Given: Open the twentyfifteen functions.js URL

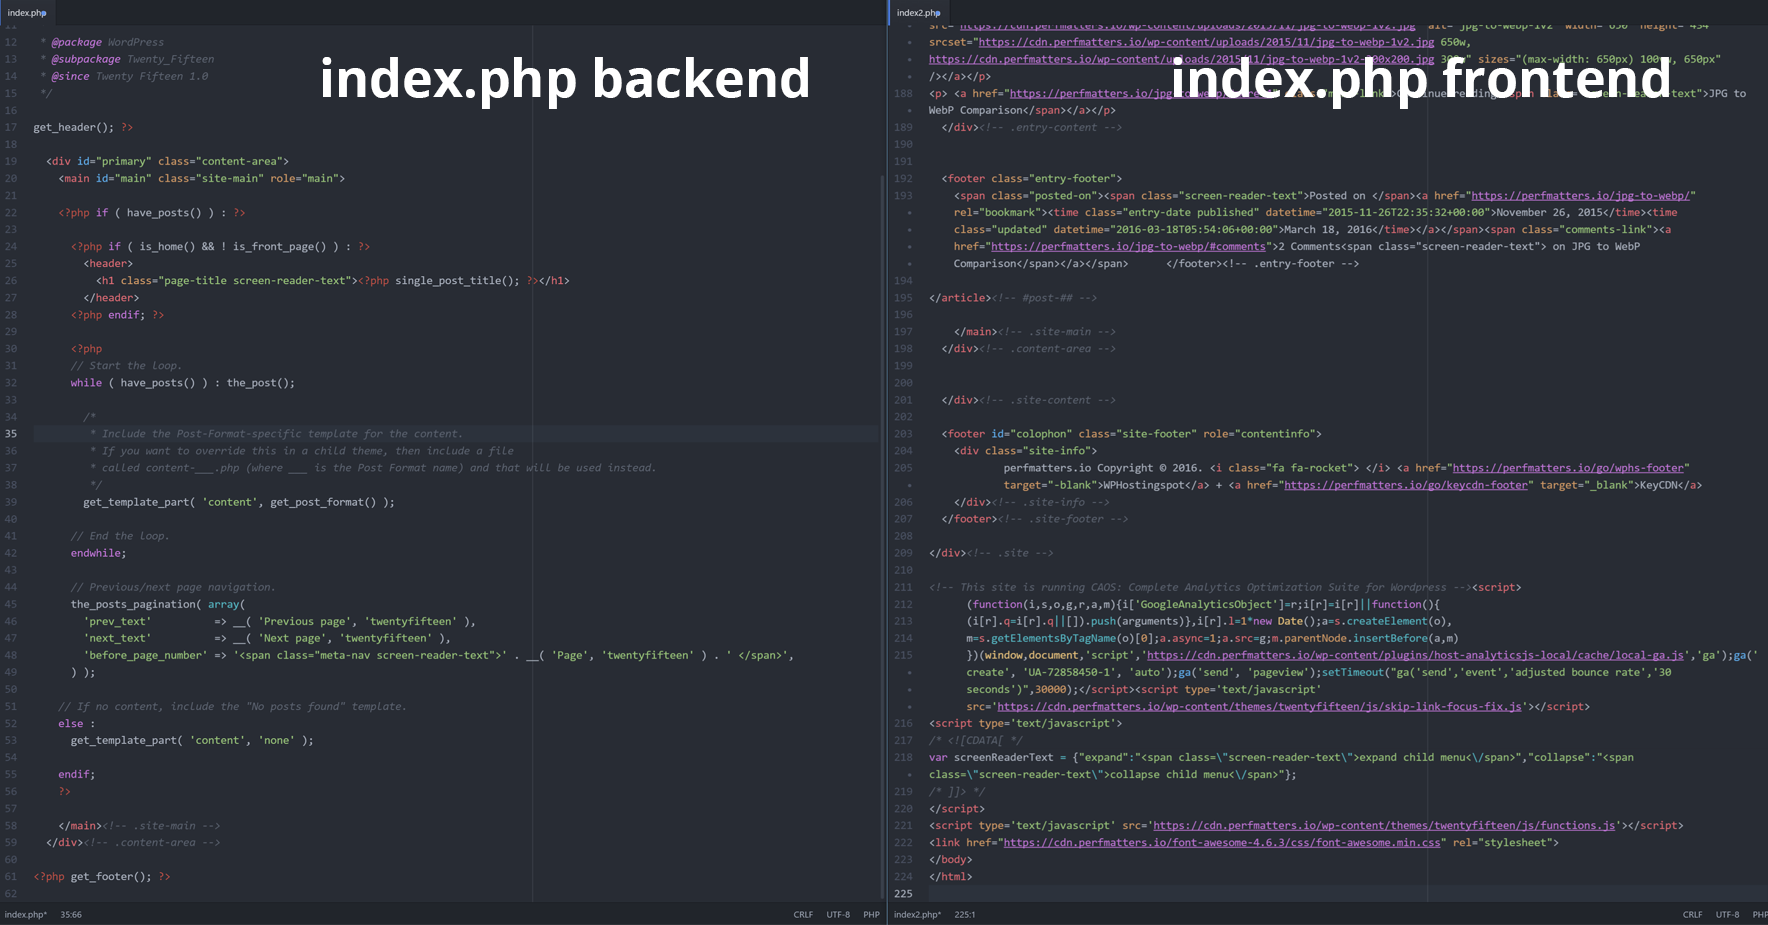Looking at the screenshot, I should [1384, 826].
